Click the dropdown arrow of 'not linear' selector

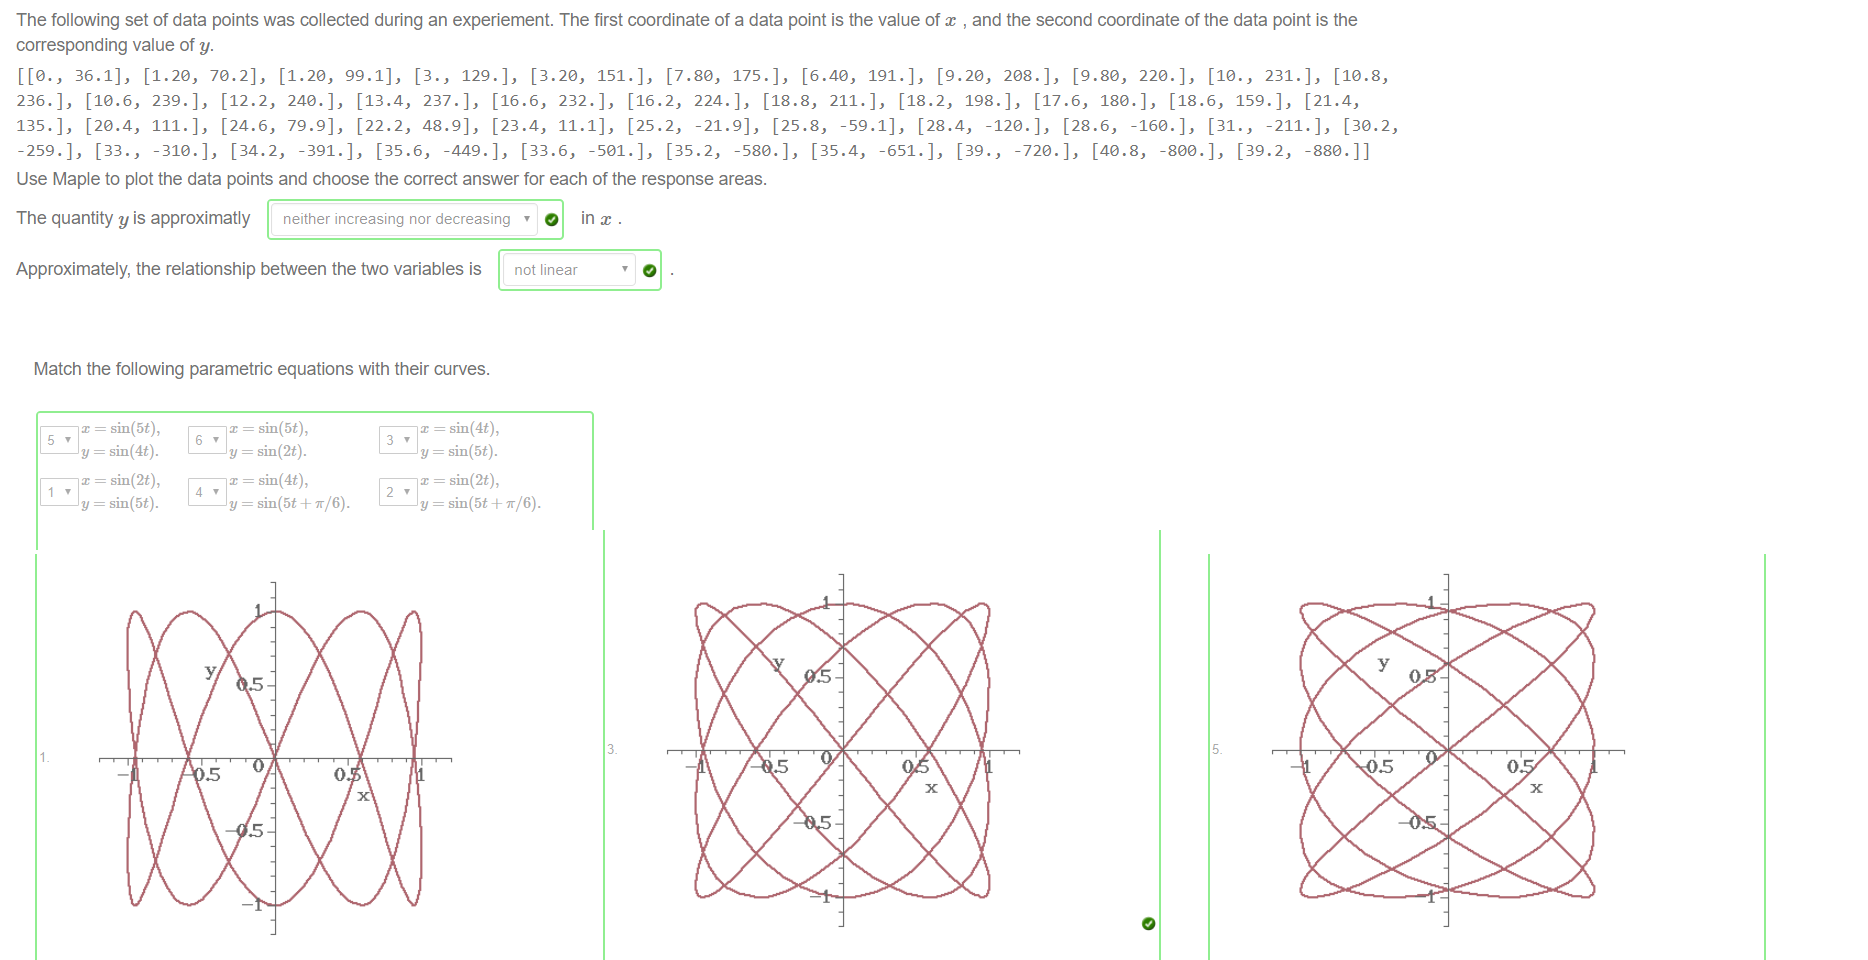(625, 270)
